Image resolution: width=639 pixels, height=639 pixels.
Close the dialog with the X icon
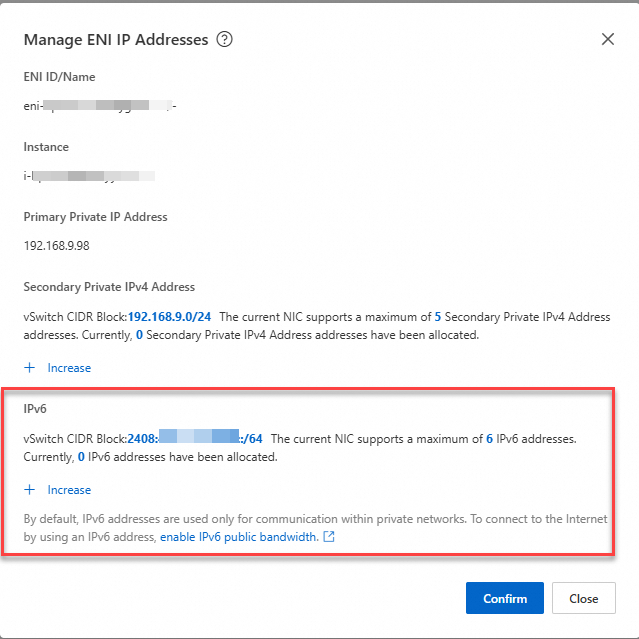point(608,39)
